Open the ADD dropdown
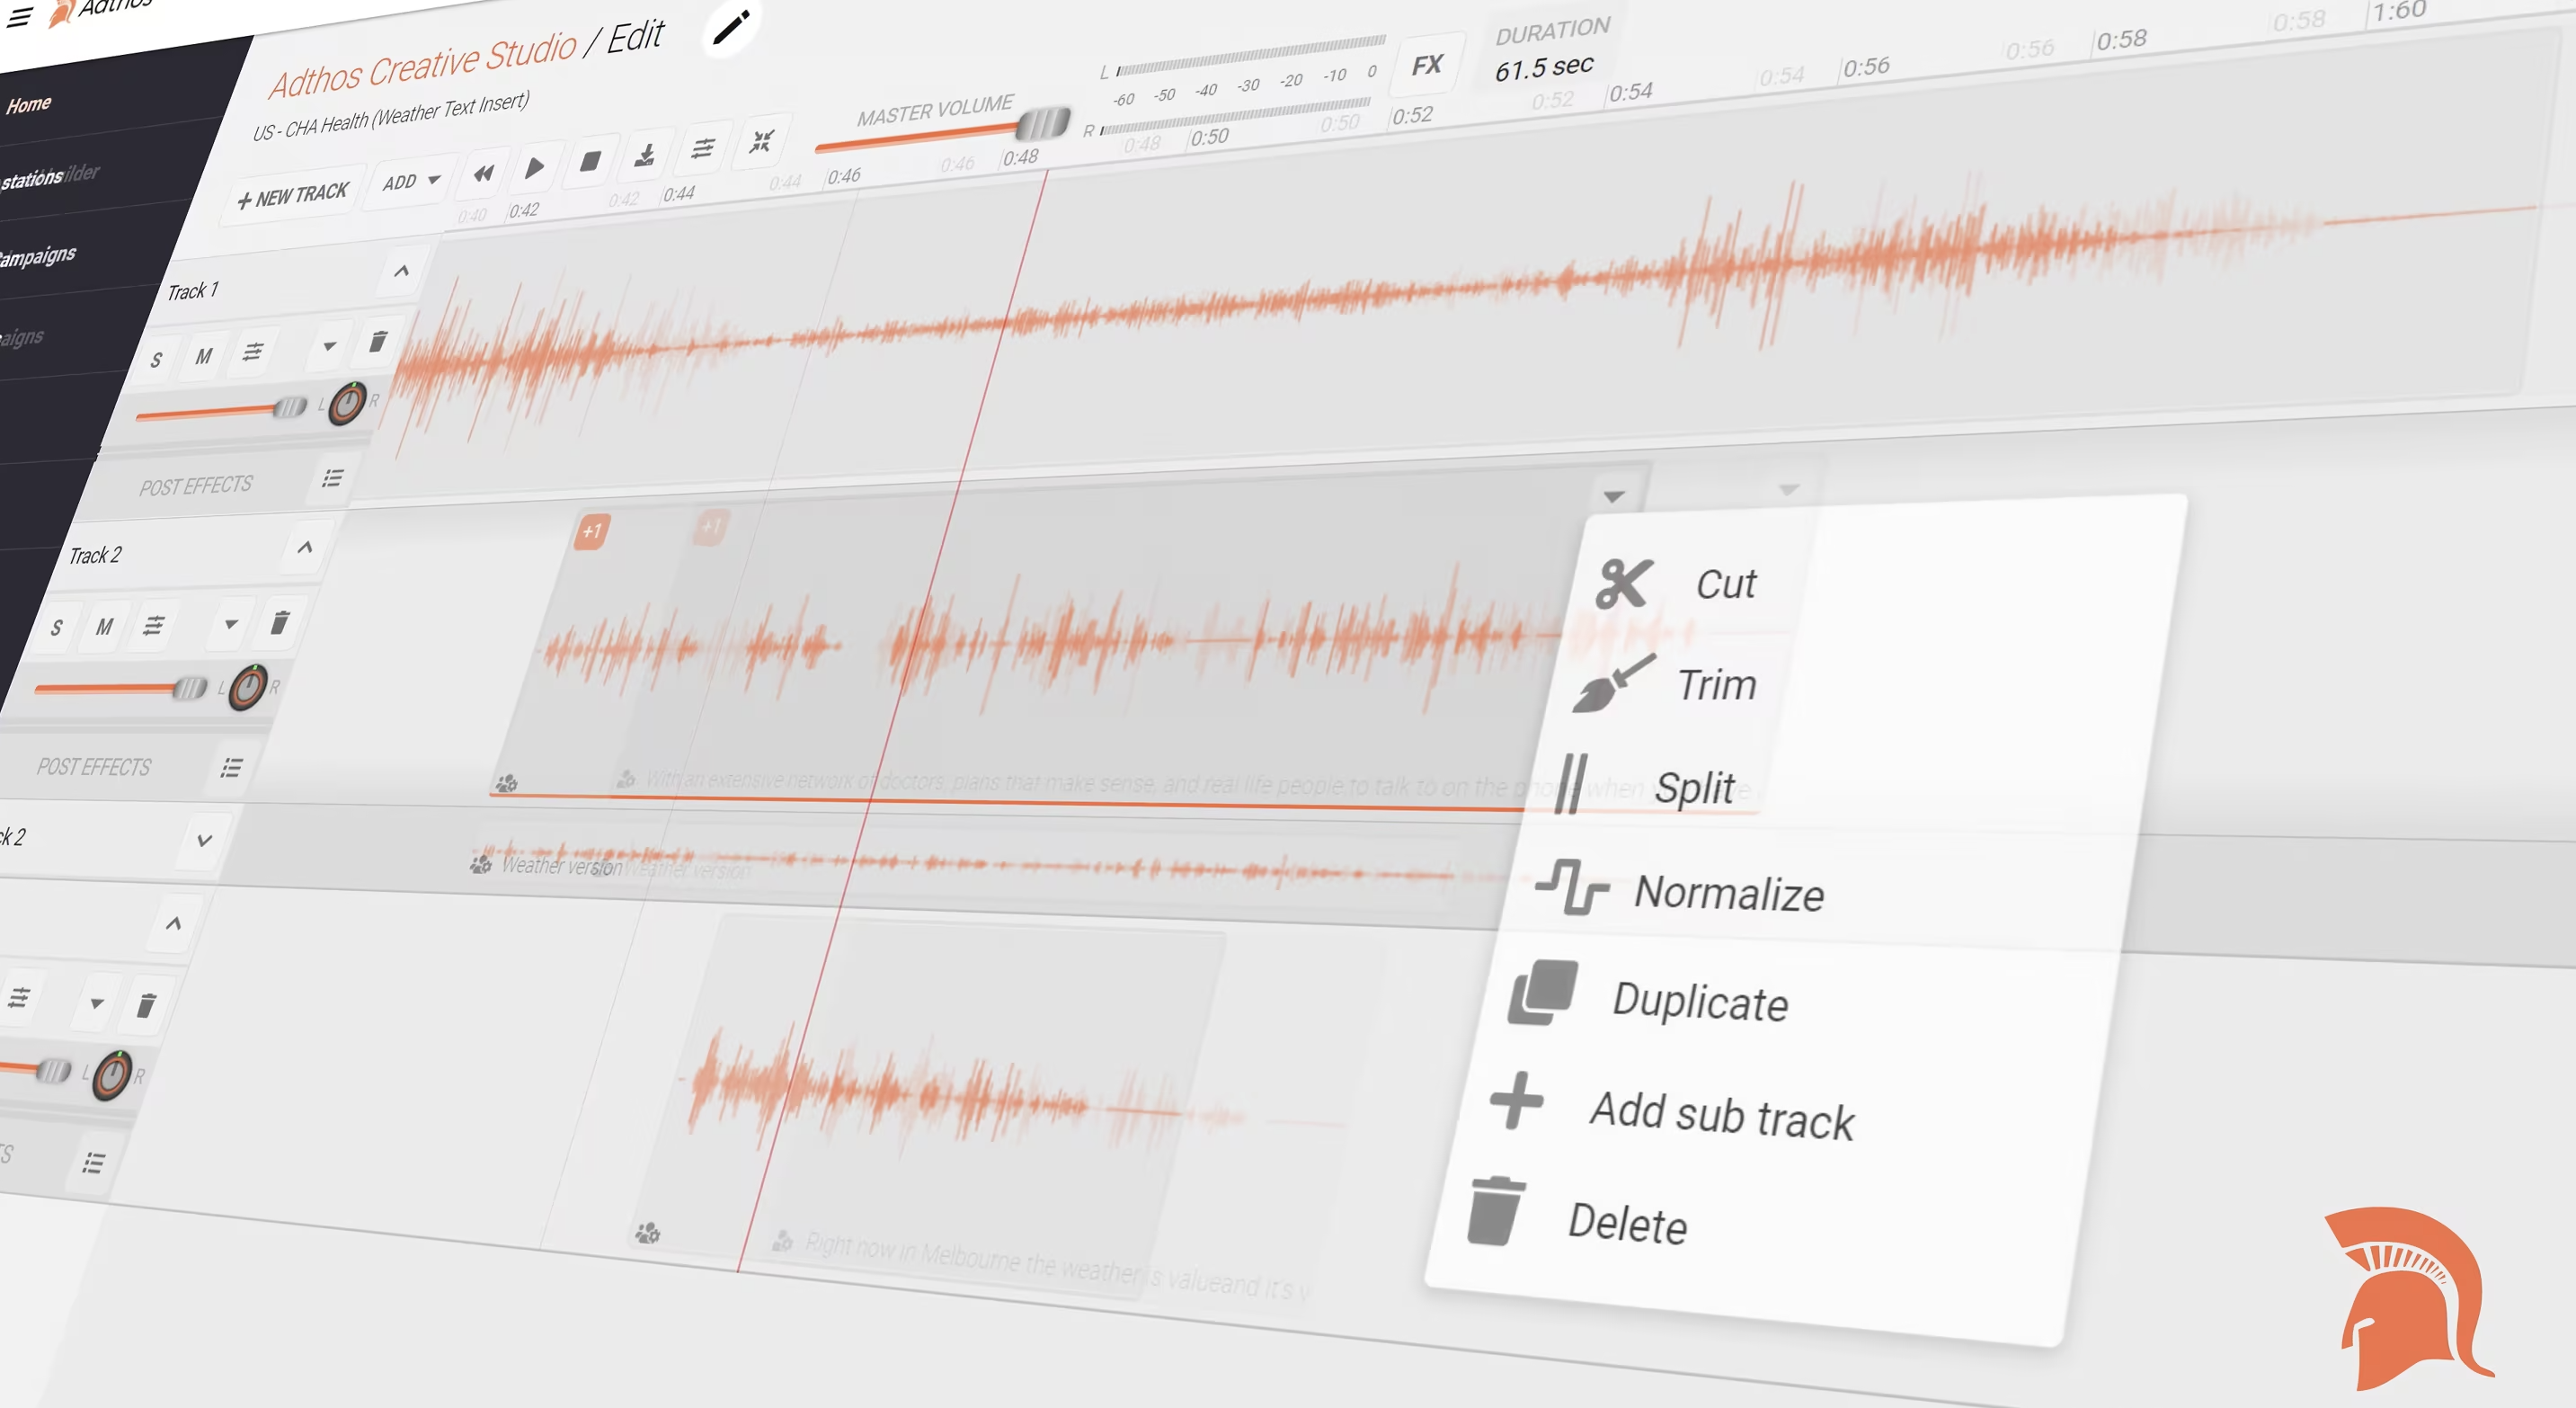Image resolution: width=2576 pixels, height=1408 pixels. coord(410,182)
